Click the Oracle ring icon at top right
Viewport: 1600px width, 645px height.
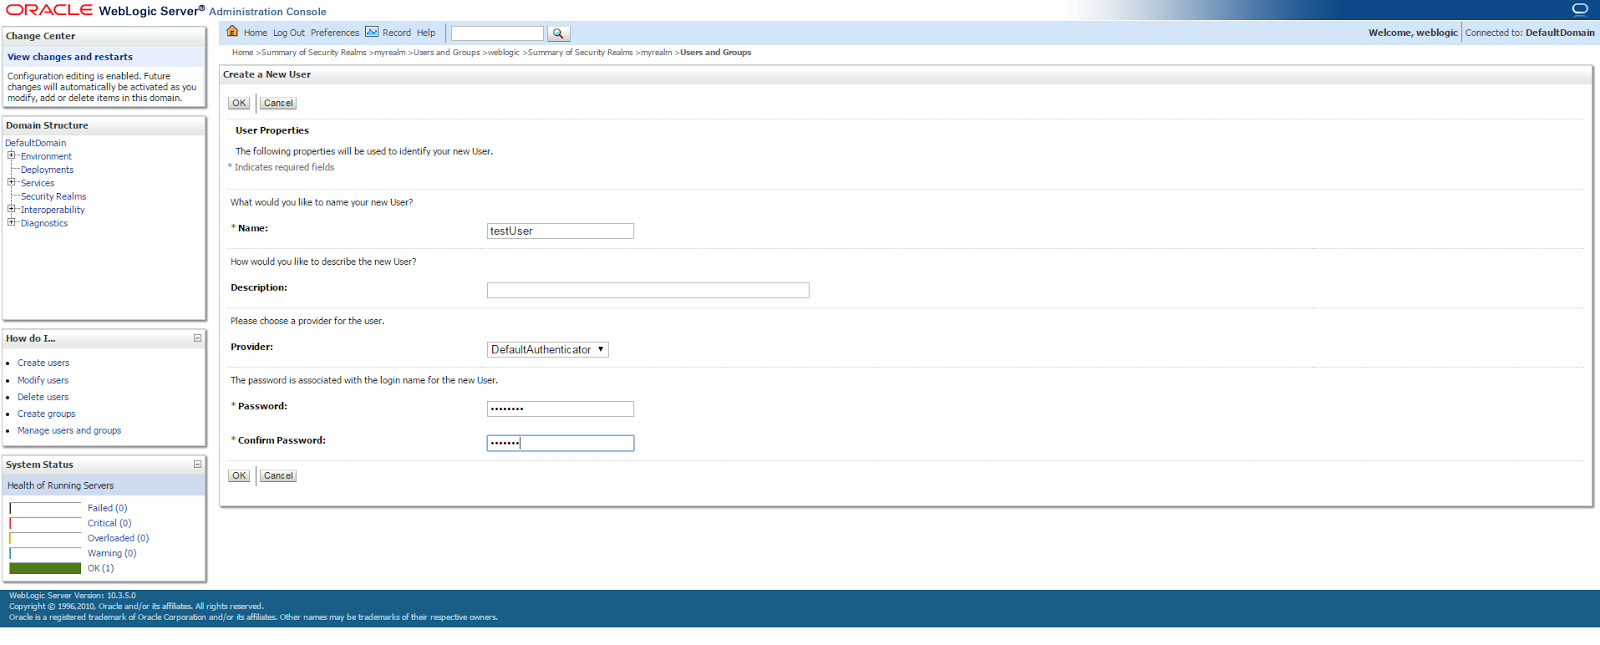click(1580, 9)
